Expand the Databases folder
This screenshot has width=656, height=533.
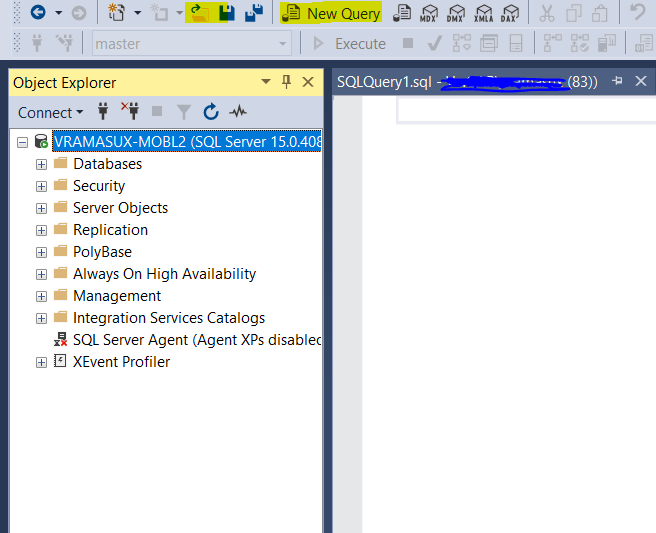coord(41,164)
